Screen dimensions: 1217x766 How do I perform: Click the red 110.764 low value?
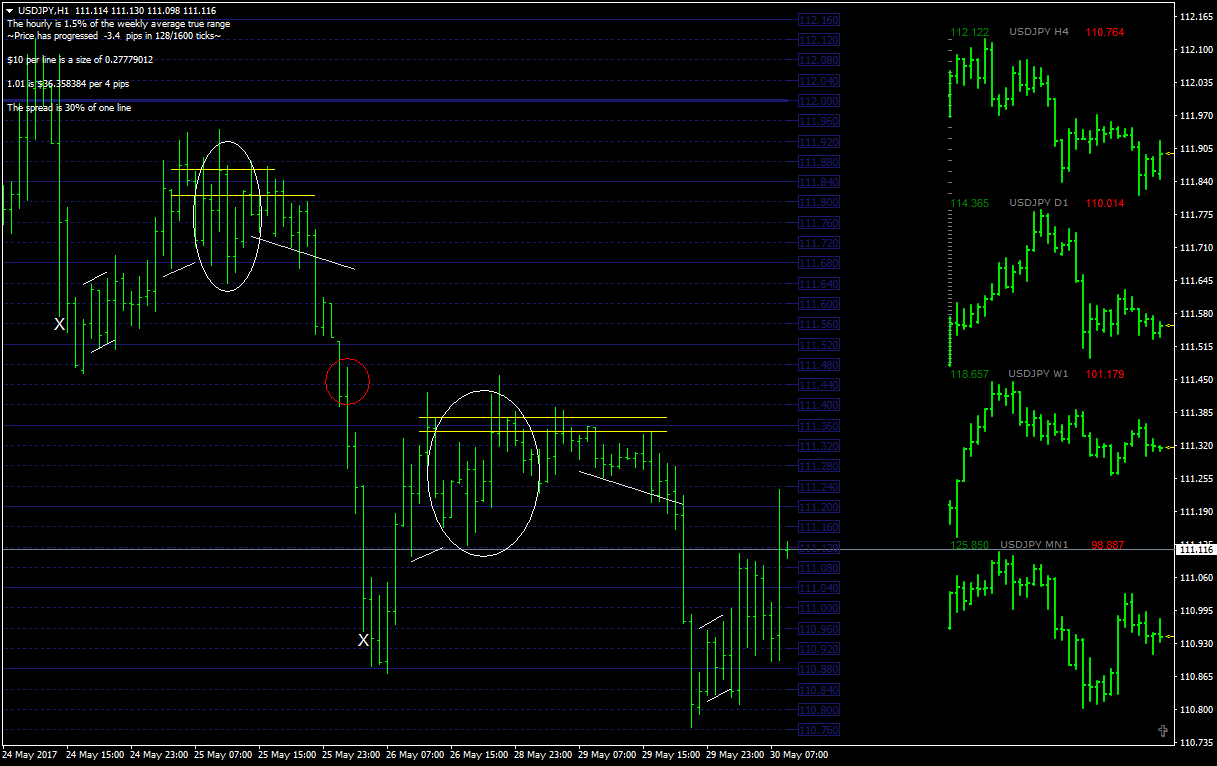1104,32
